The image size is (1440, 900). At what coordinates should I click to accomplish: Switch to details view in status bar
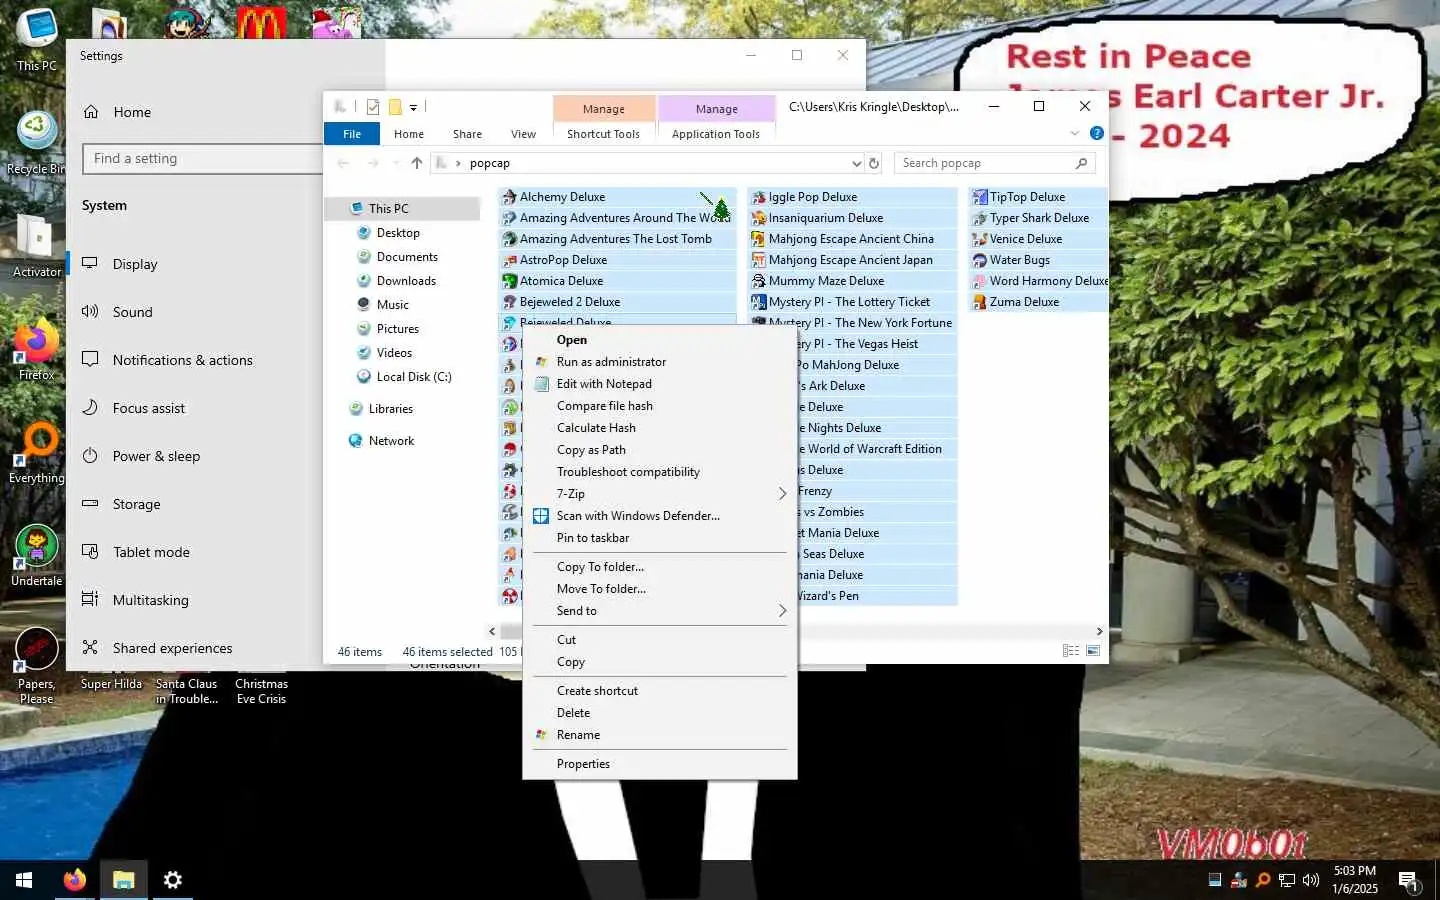pos(1071,651)
